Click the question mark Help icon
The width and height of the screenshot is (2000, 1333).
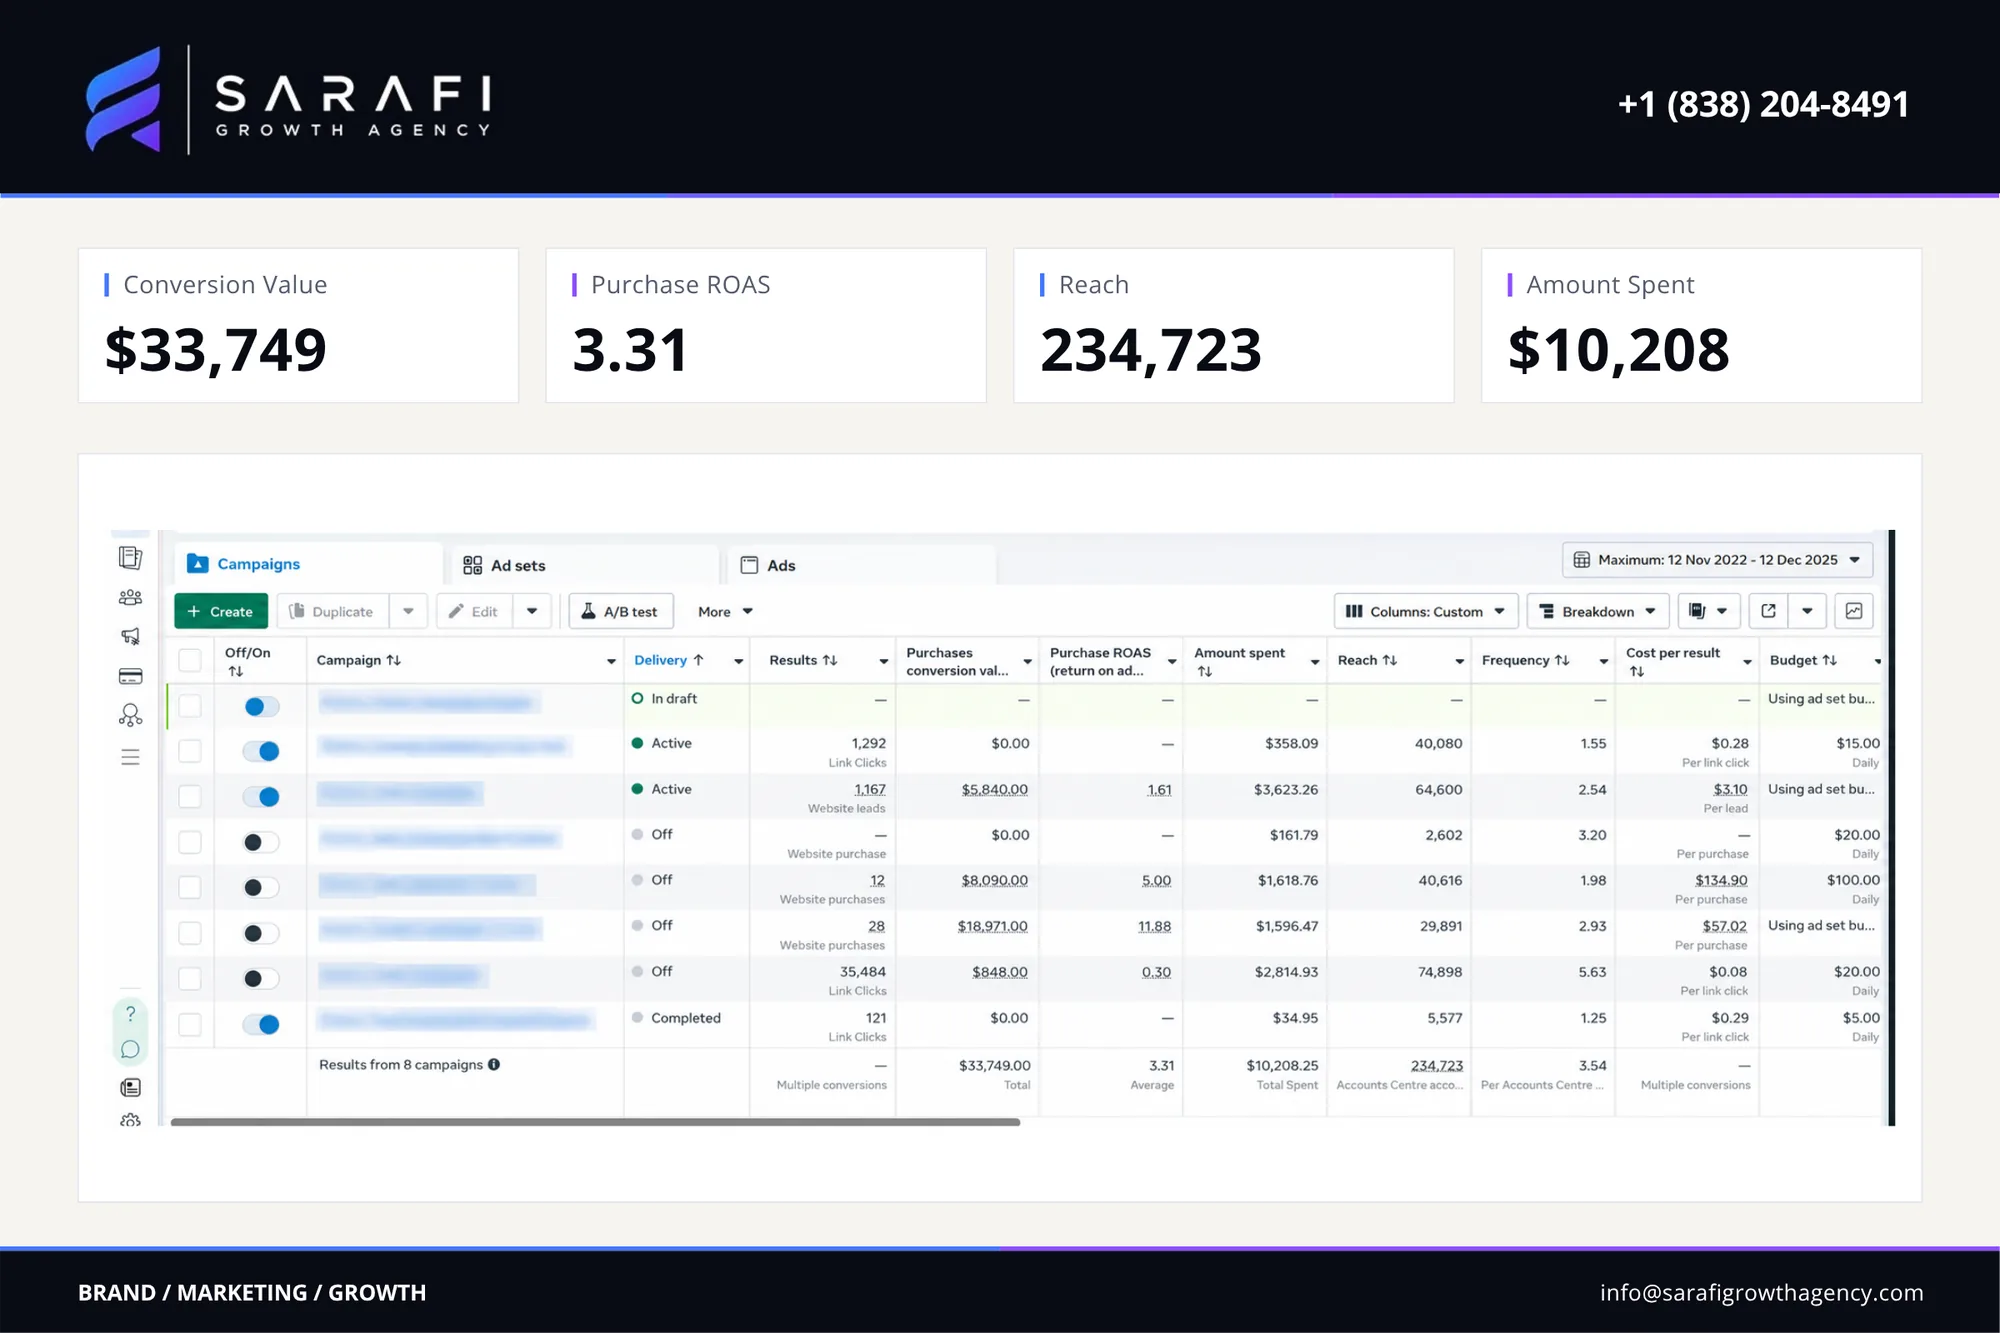click(130, 1013)
